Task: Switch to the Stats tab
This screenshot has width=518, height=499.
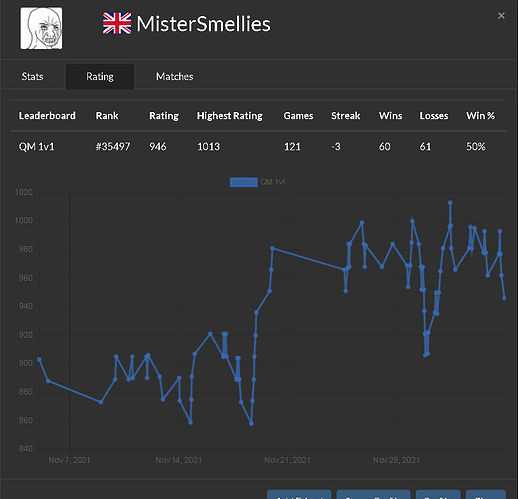Action: pyautogui.click(x=32, y=76)
